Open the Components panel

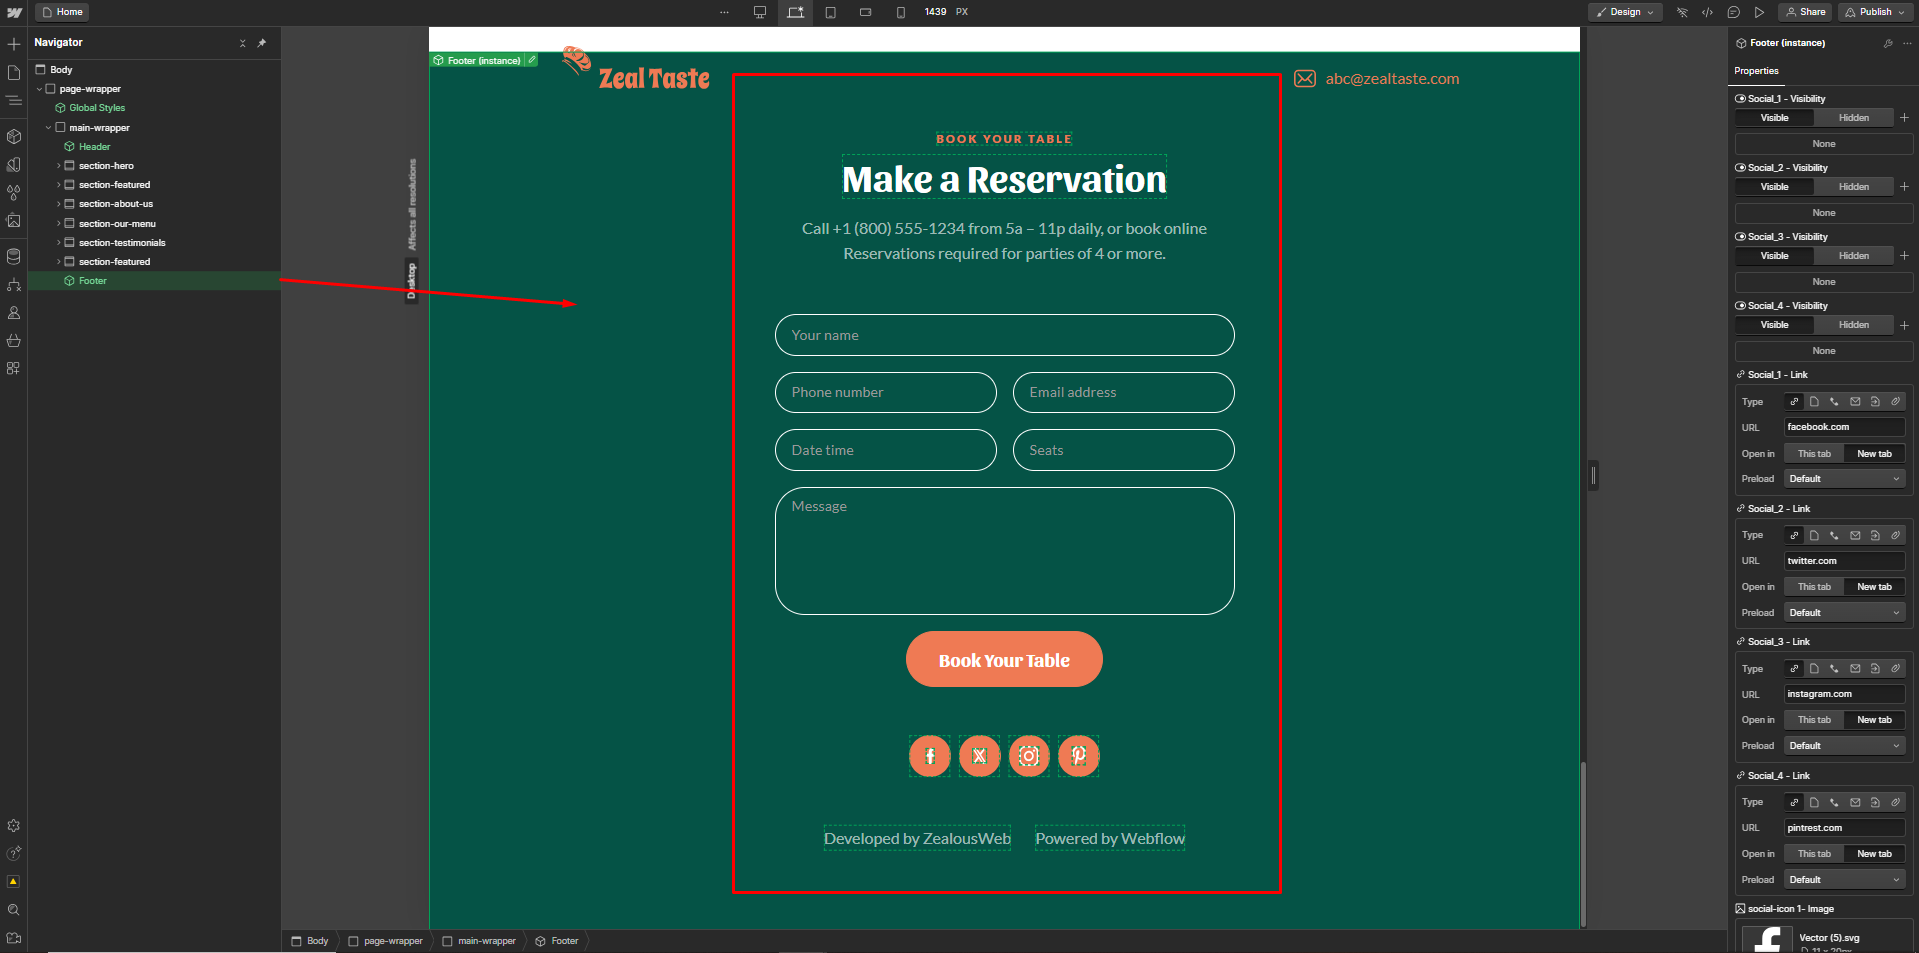(x=14, y=137)
